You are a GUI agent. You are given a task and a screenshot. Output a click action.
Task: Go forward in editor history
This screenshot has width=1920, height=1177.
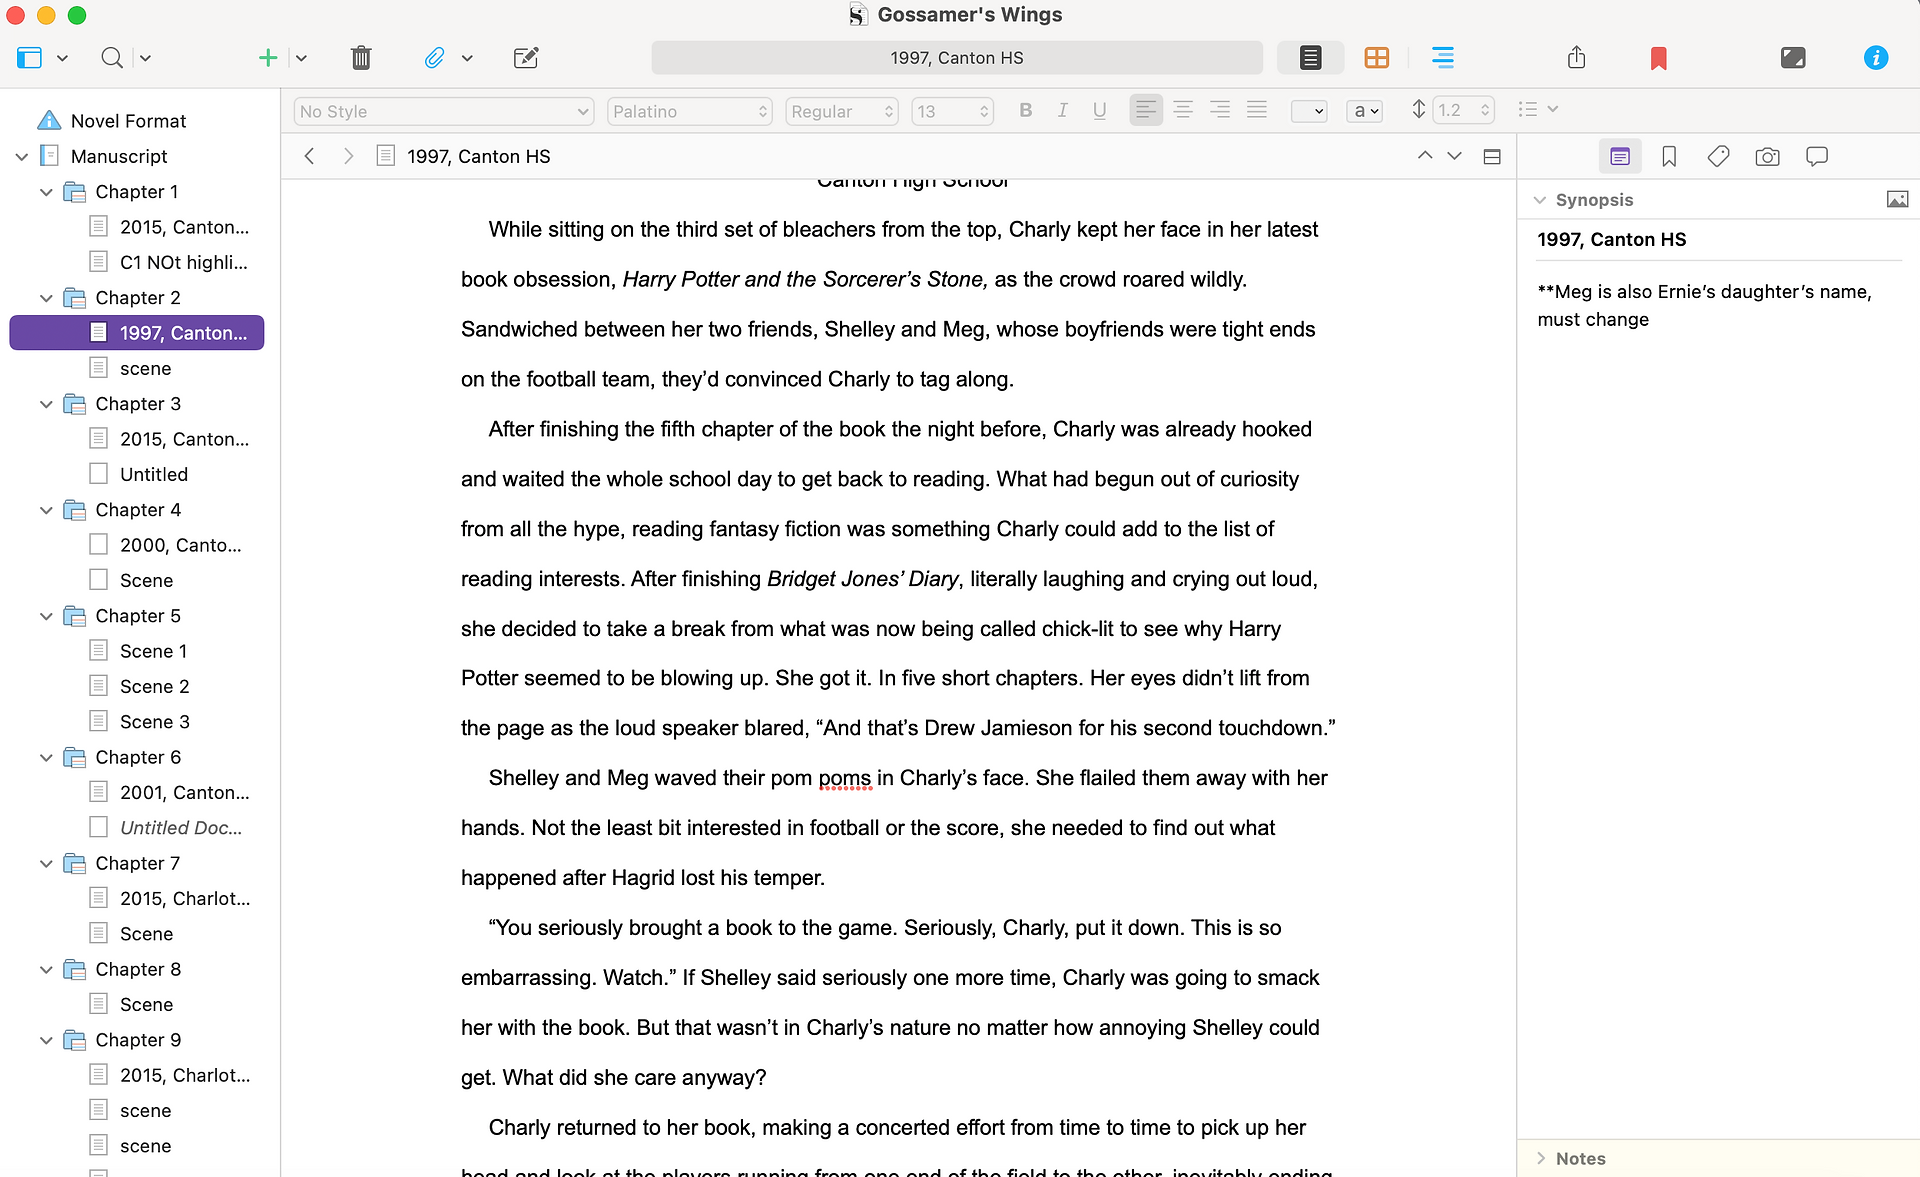tap(347, 156)
